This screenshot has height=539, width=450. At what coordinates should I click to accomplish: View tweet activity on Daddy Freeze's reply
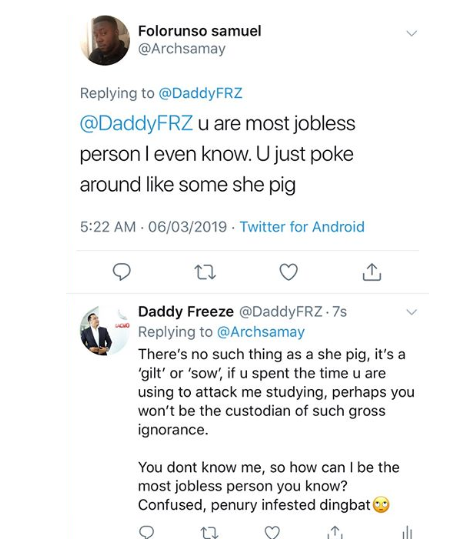[407, 532]
